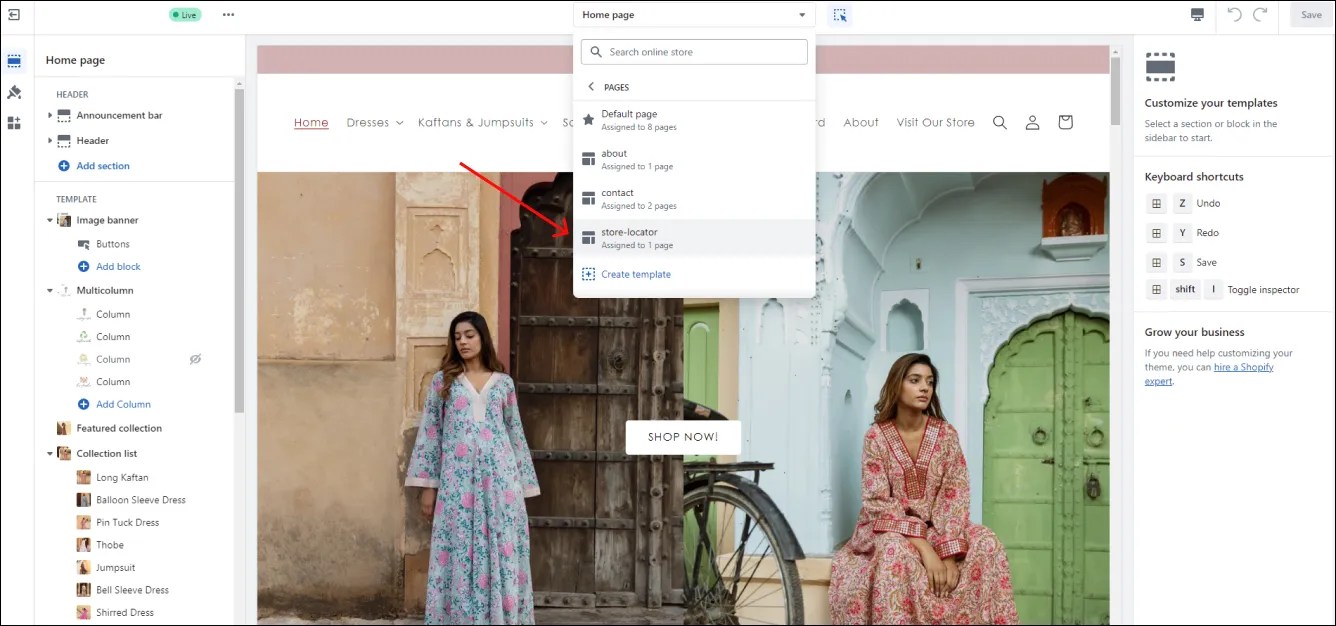Select the search icon in the storefront header
The height and width of the screenshot is (626, 1336).
(x=999, y=122)
